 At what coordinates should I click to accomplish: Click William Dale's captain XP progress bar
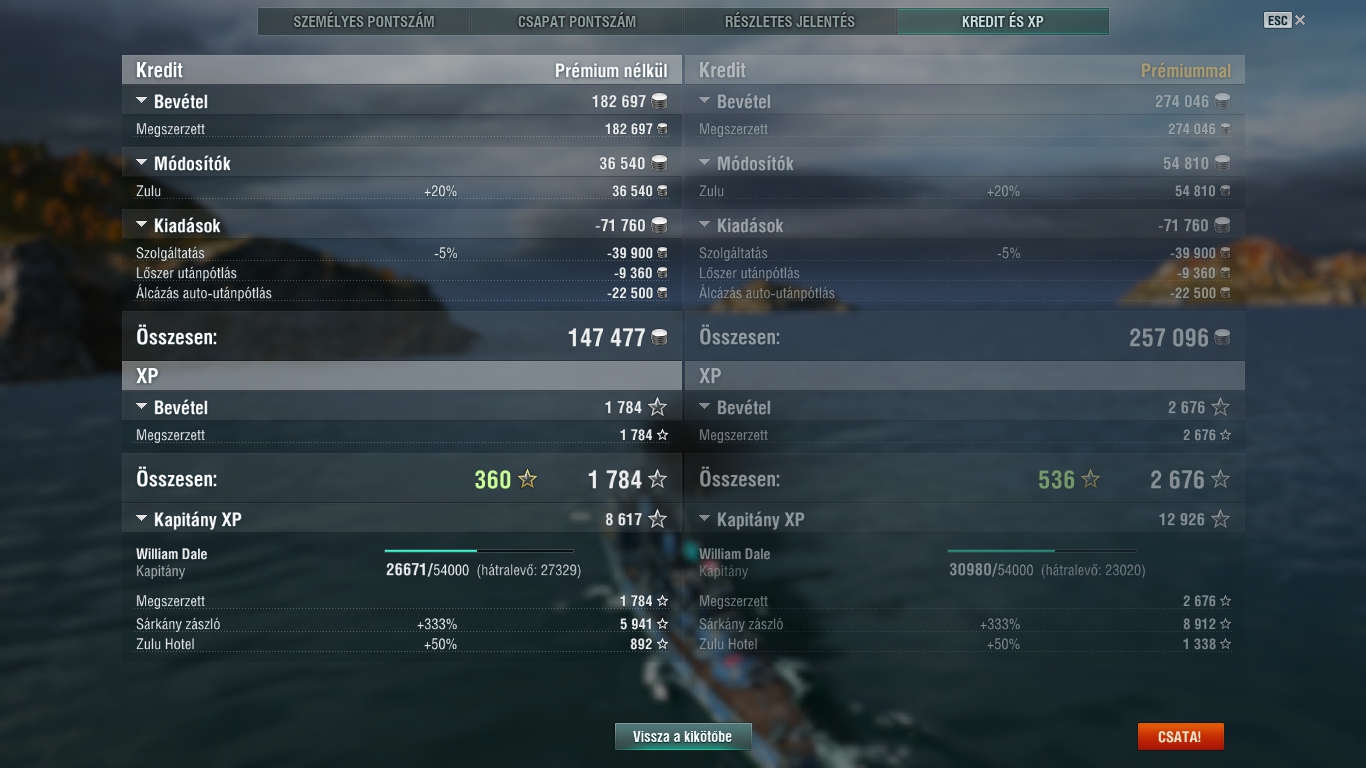479,551
